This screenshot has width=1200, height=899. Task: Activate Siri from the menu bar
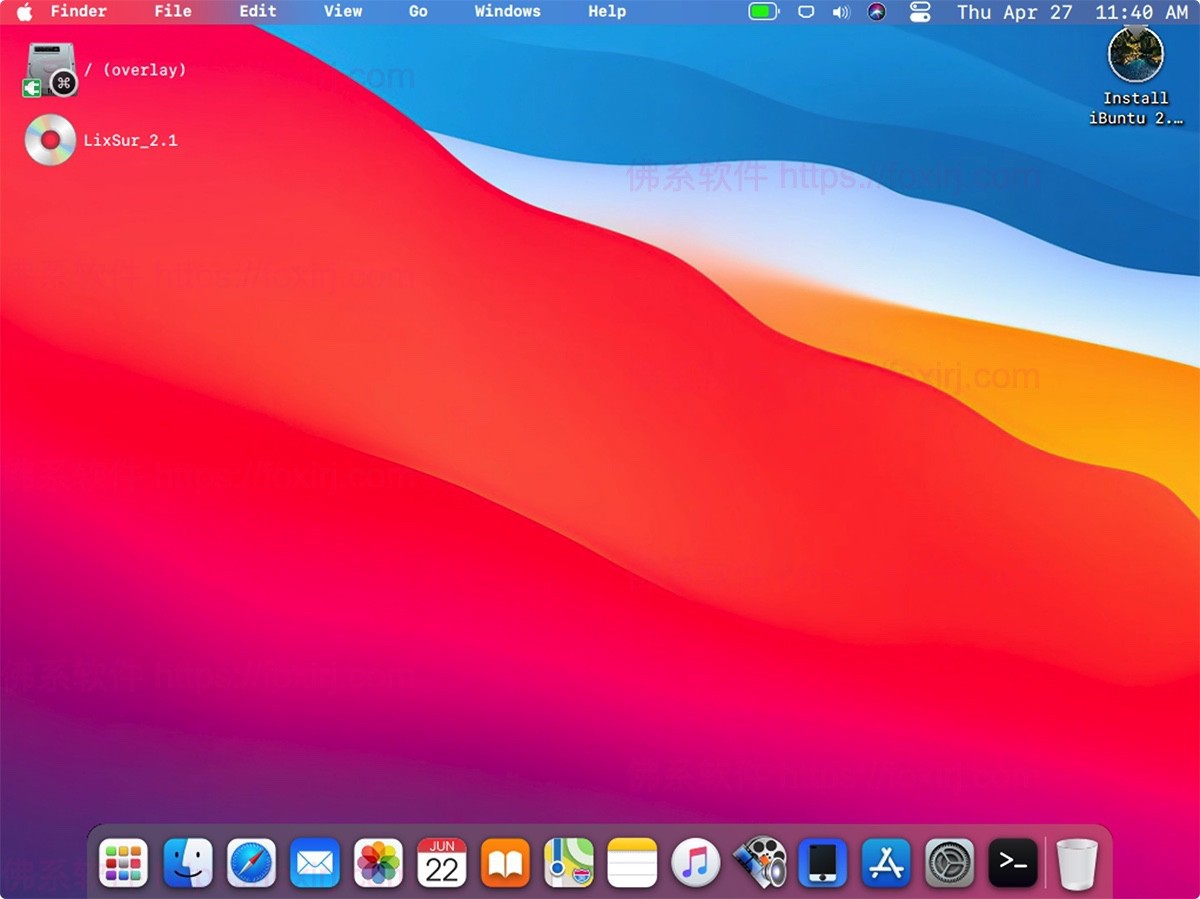[876, 12]
